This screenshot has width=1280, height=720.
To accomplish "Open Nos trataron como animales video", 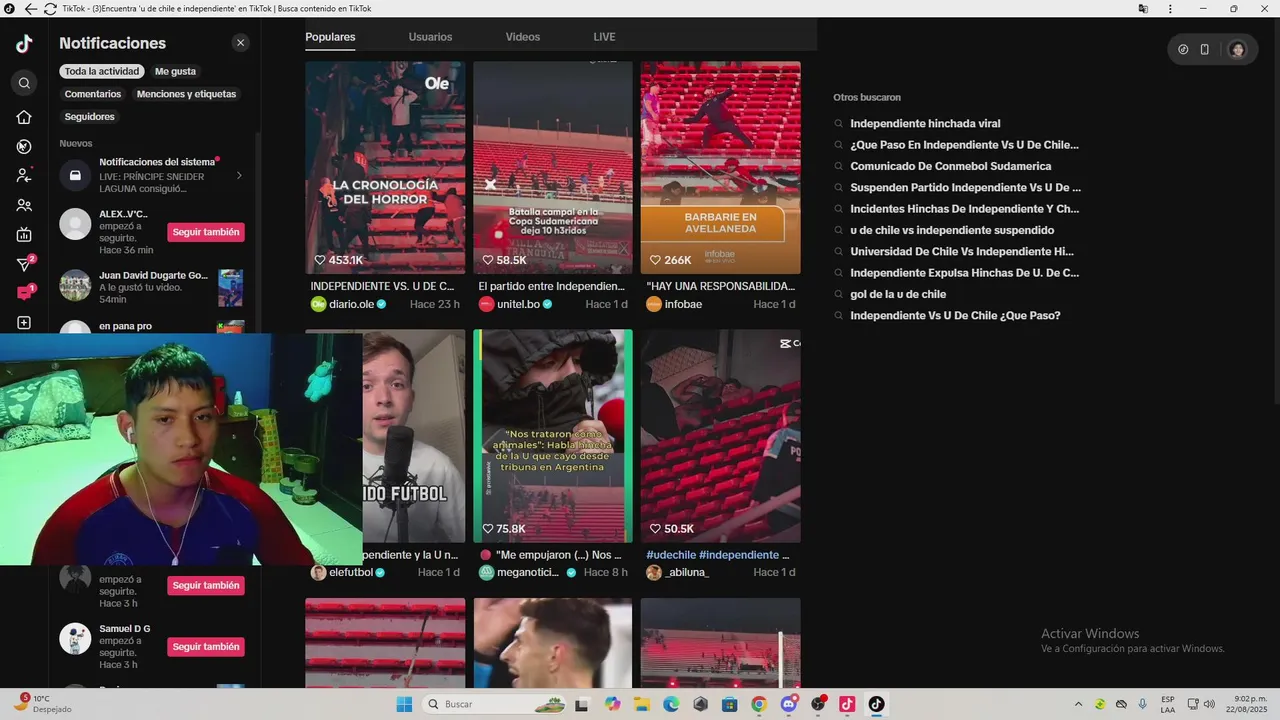I will [553, 436].
